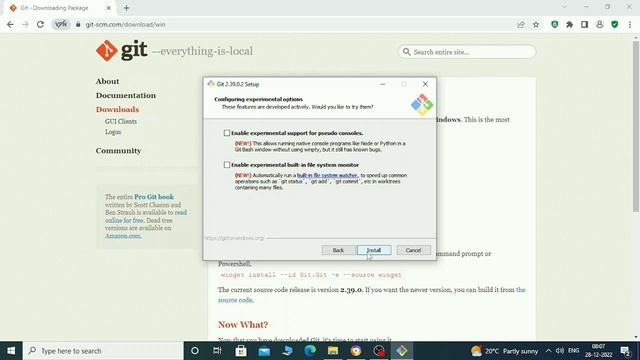Screen dimensions: 640x360
Task: Open the VPN badge in address bar
Action: pos(61,24)
